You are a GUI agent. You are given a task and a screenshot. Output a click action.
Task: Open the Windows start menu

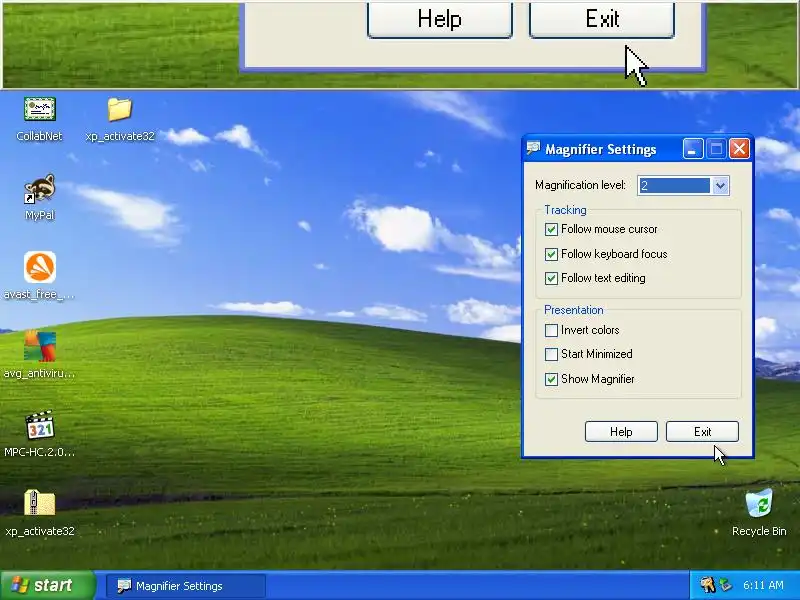coord(48,585)
